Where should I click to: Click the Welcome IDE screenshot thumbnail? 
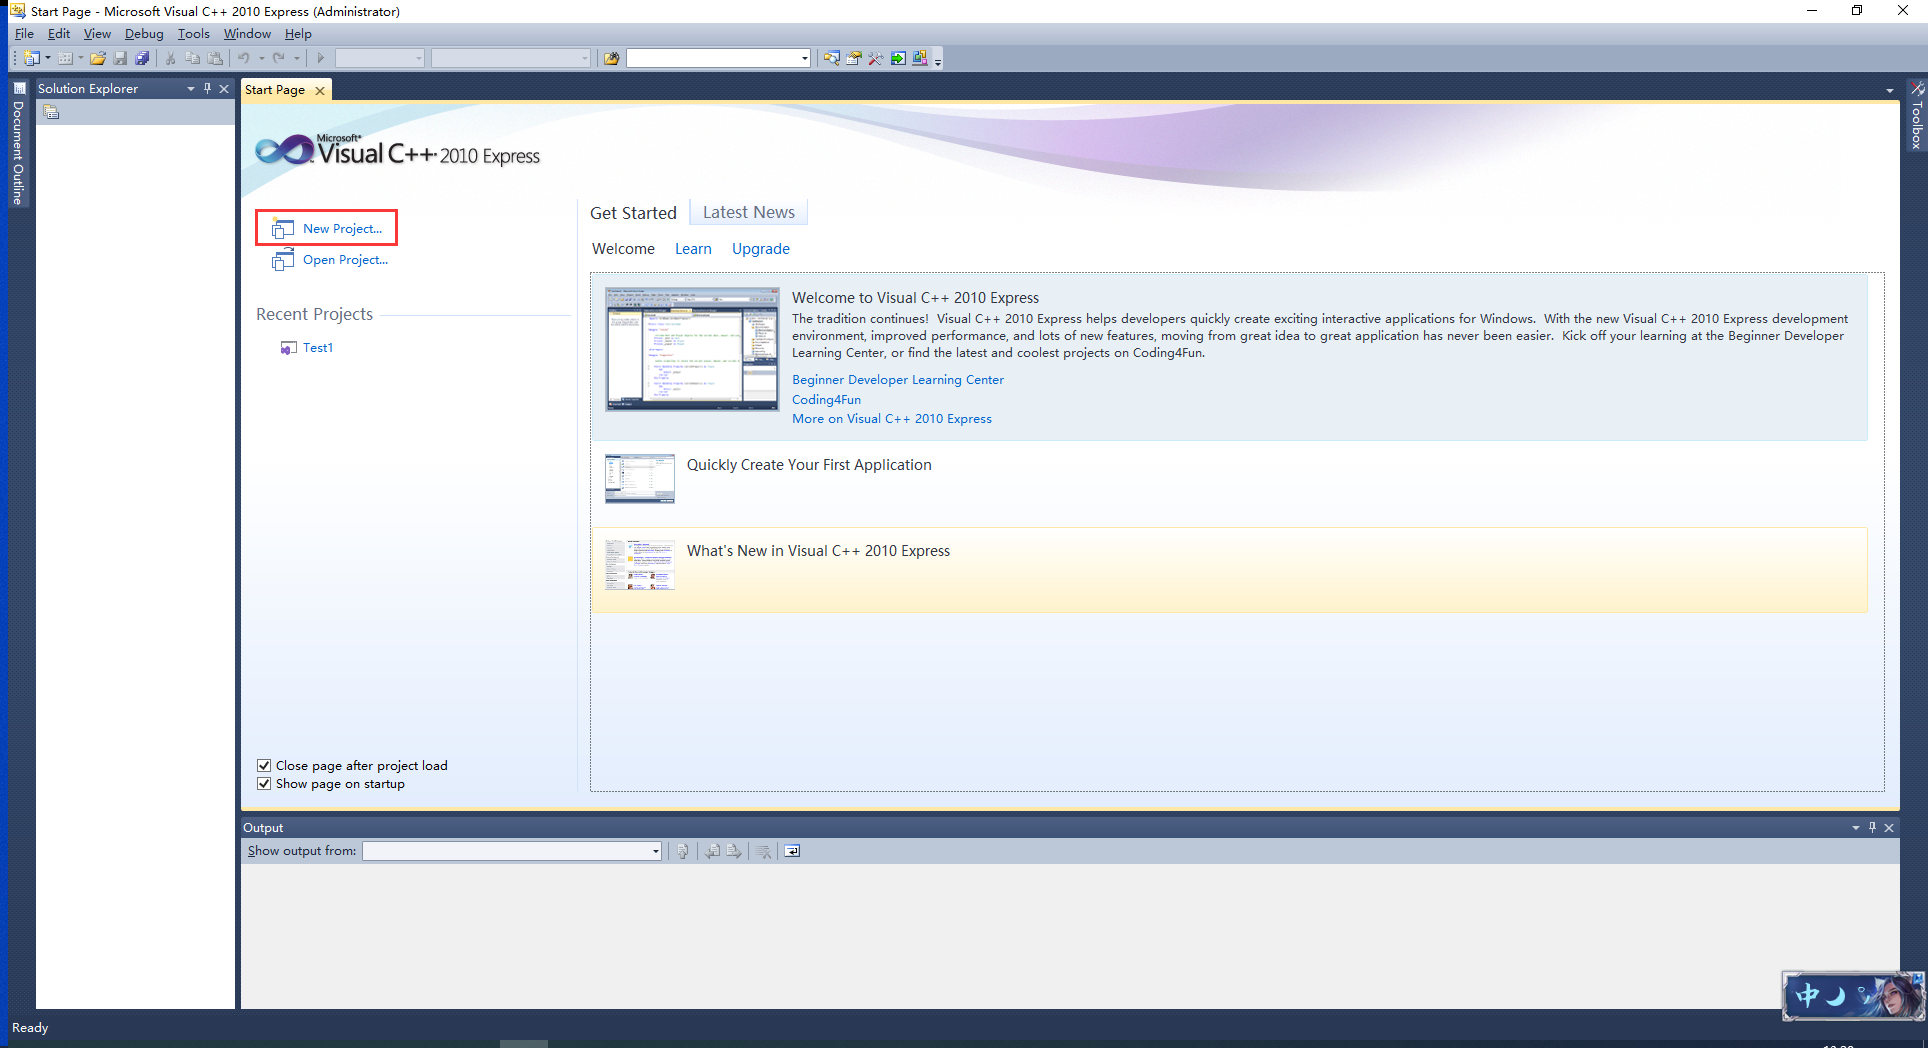(x=692, y=349)
